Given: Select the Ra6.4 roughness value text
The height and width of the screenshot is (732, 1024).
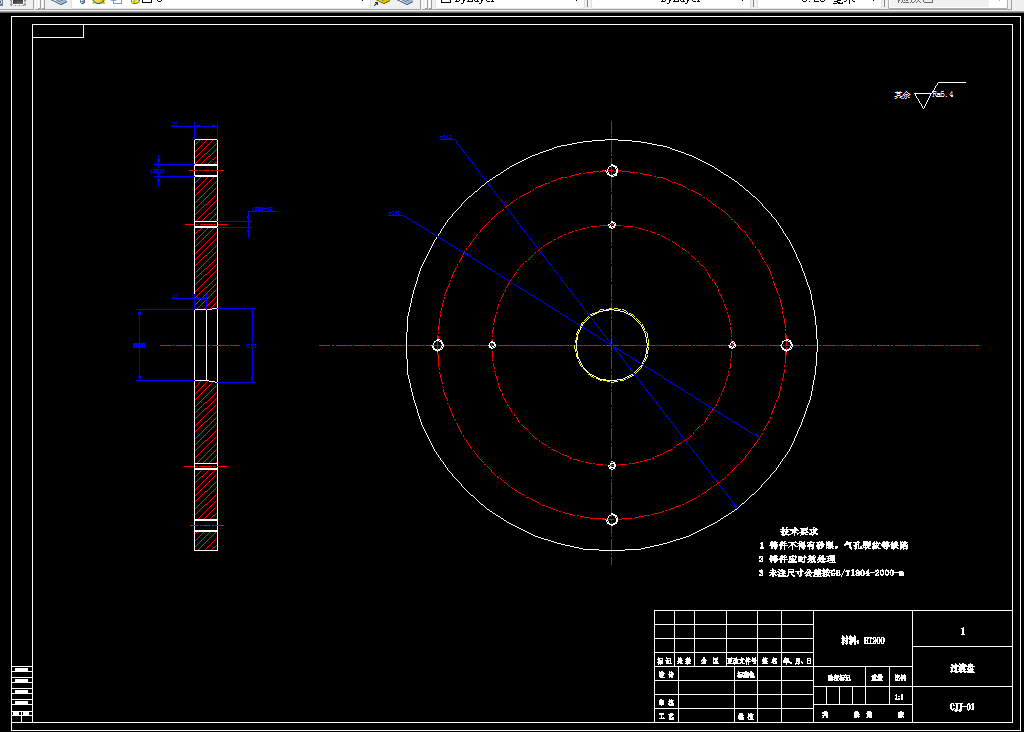Looking at the screenshot, I should 943,94.
